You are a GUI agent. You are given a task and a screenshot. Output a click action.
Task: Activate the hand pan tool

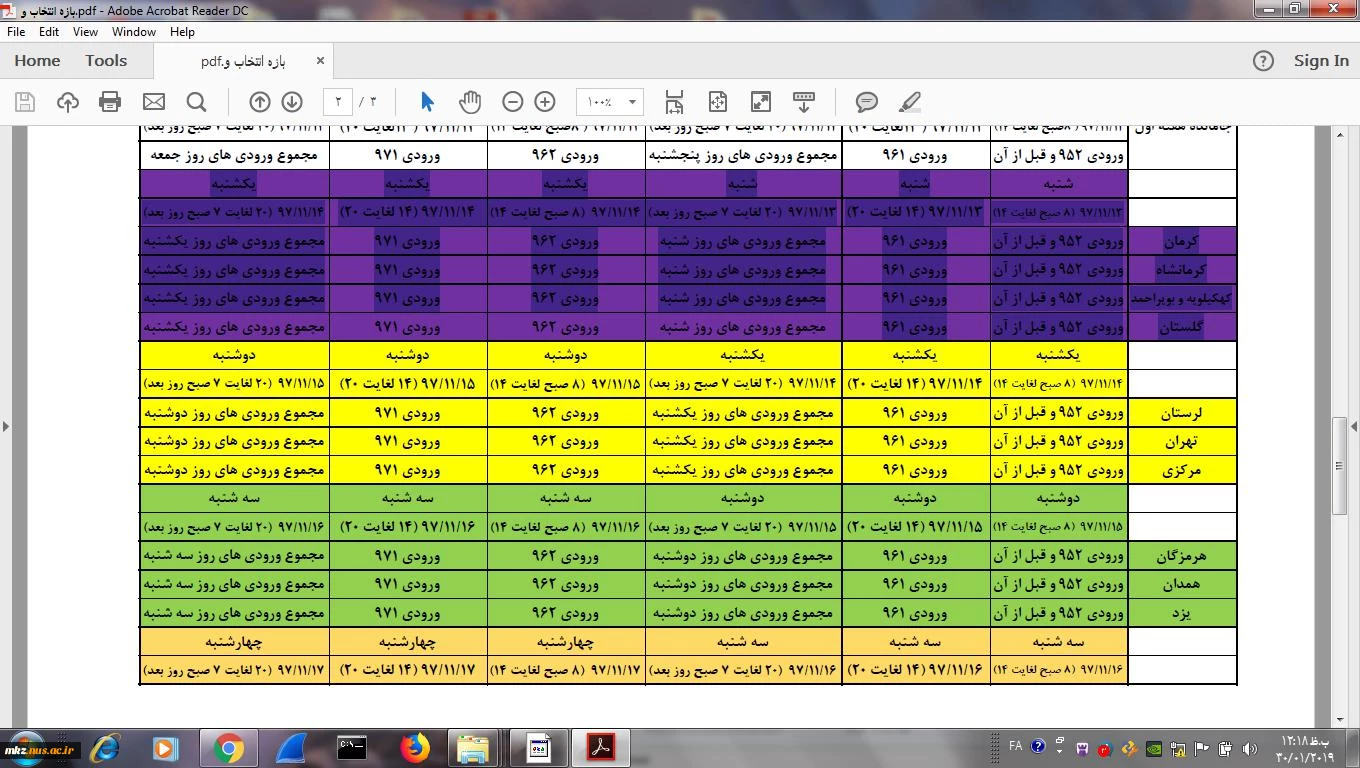coord(470,102)
